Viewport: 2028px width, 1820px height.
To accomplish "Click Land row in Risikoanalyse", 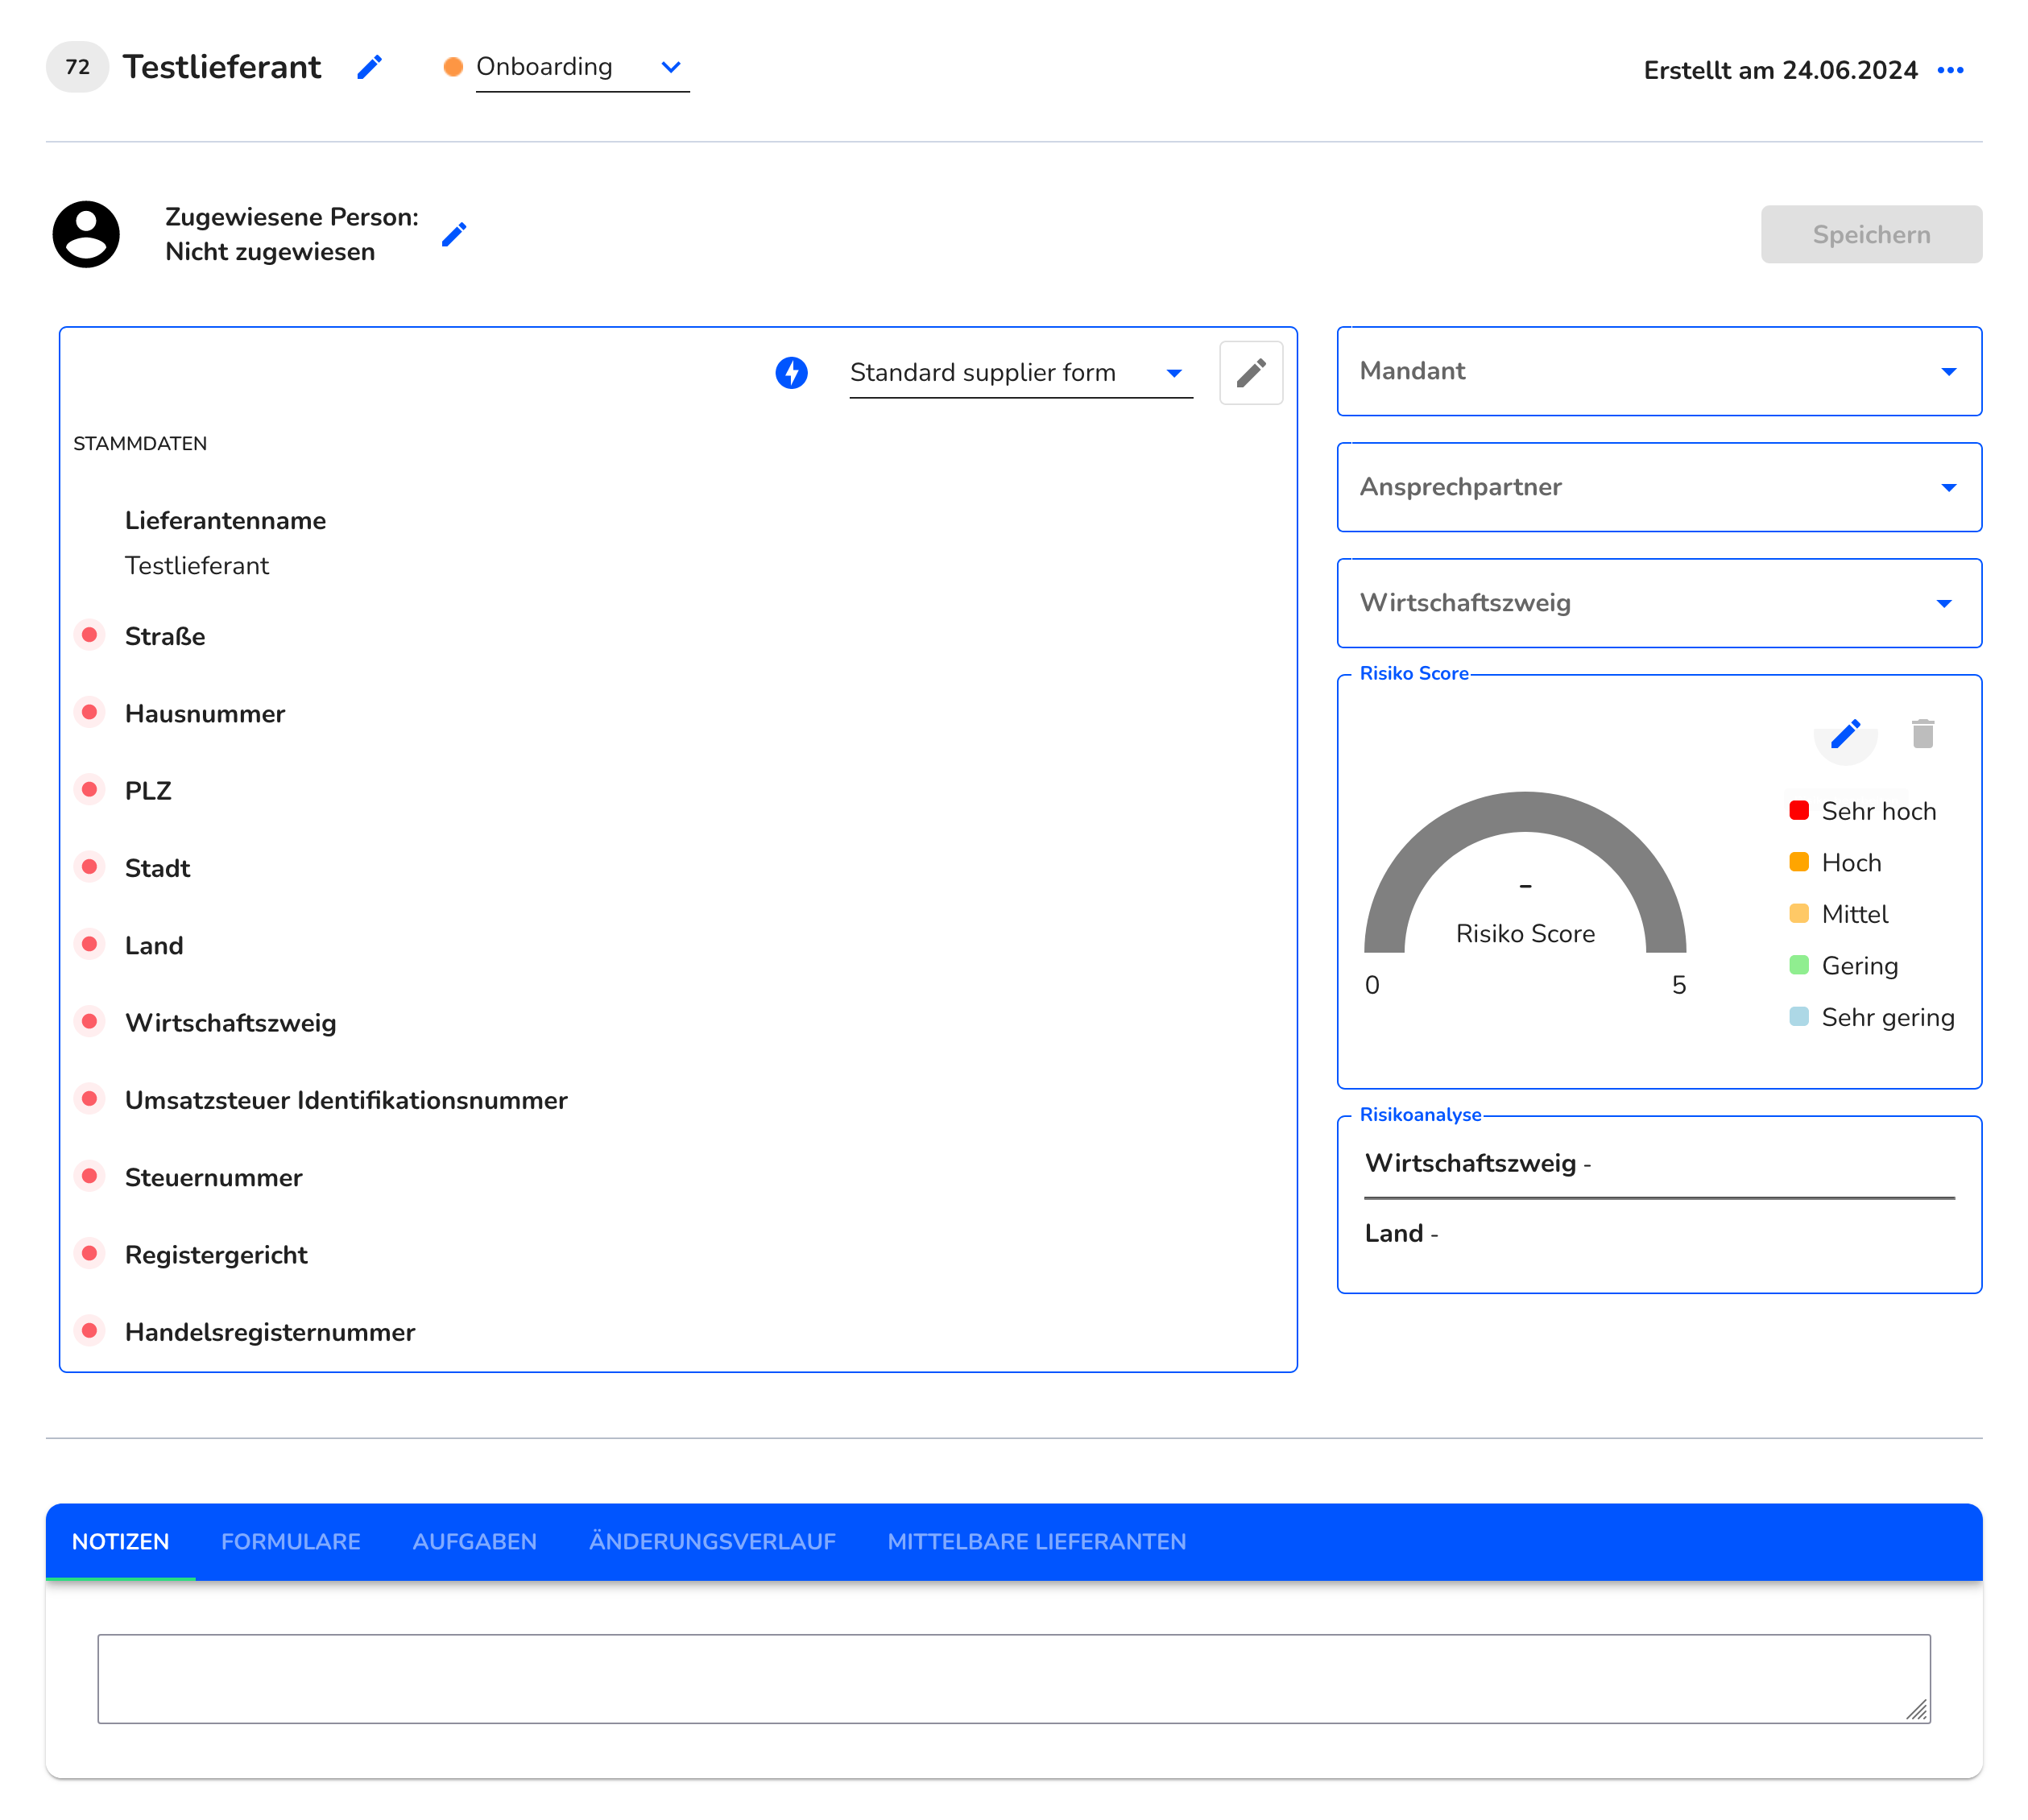I will [1659, 1233].
